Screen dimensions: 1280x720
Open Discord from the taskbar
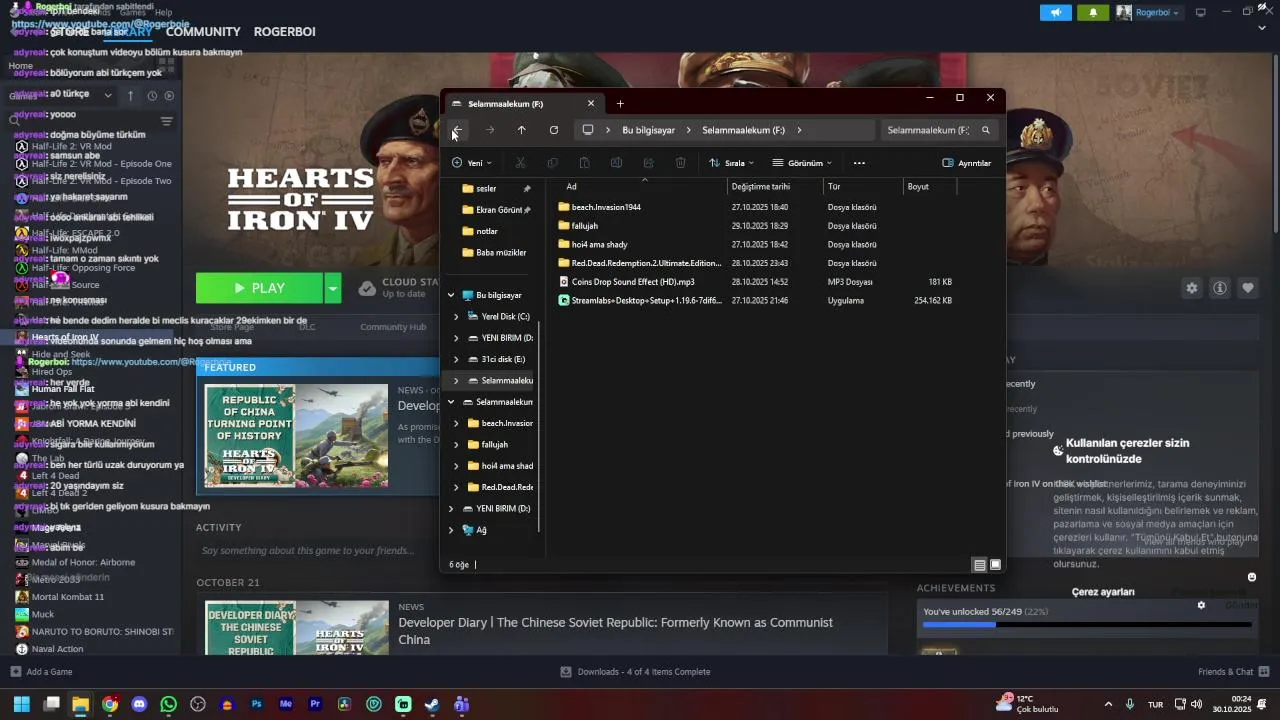pos(139,704)
